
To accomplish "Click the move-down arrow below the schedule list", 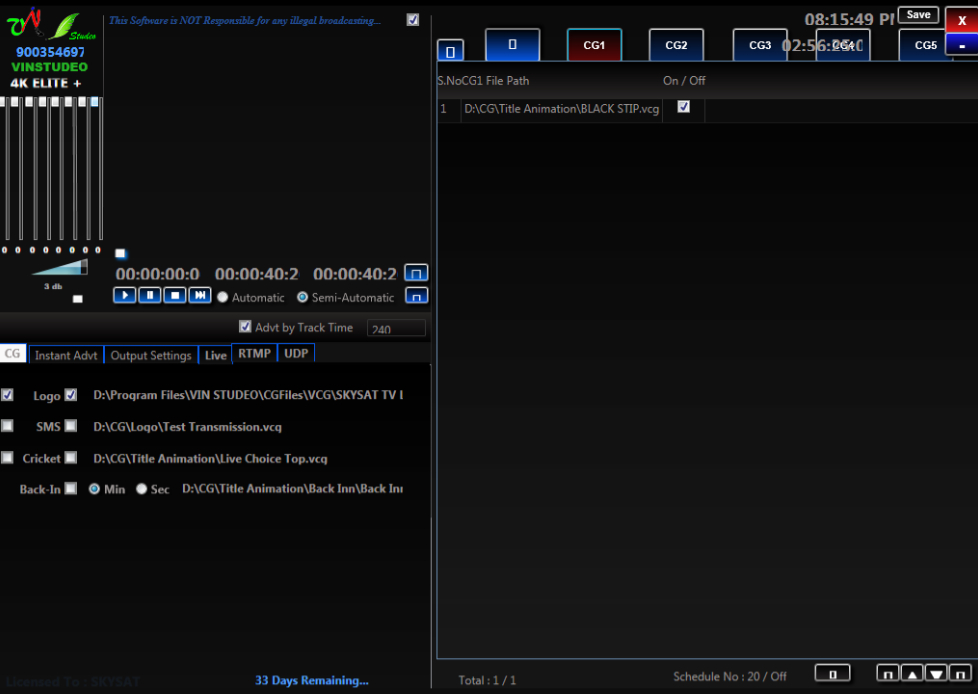I will (x=936, y=674).
